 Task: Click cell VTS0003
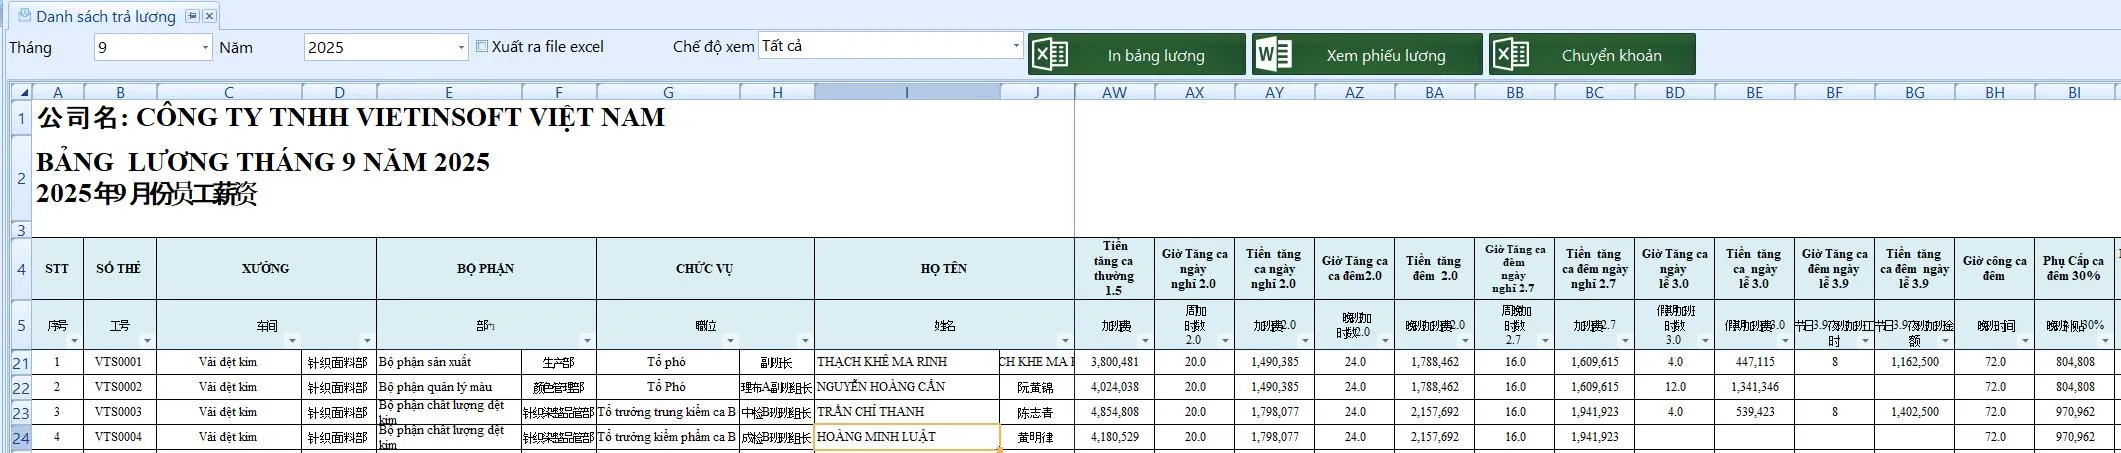119,412
